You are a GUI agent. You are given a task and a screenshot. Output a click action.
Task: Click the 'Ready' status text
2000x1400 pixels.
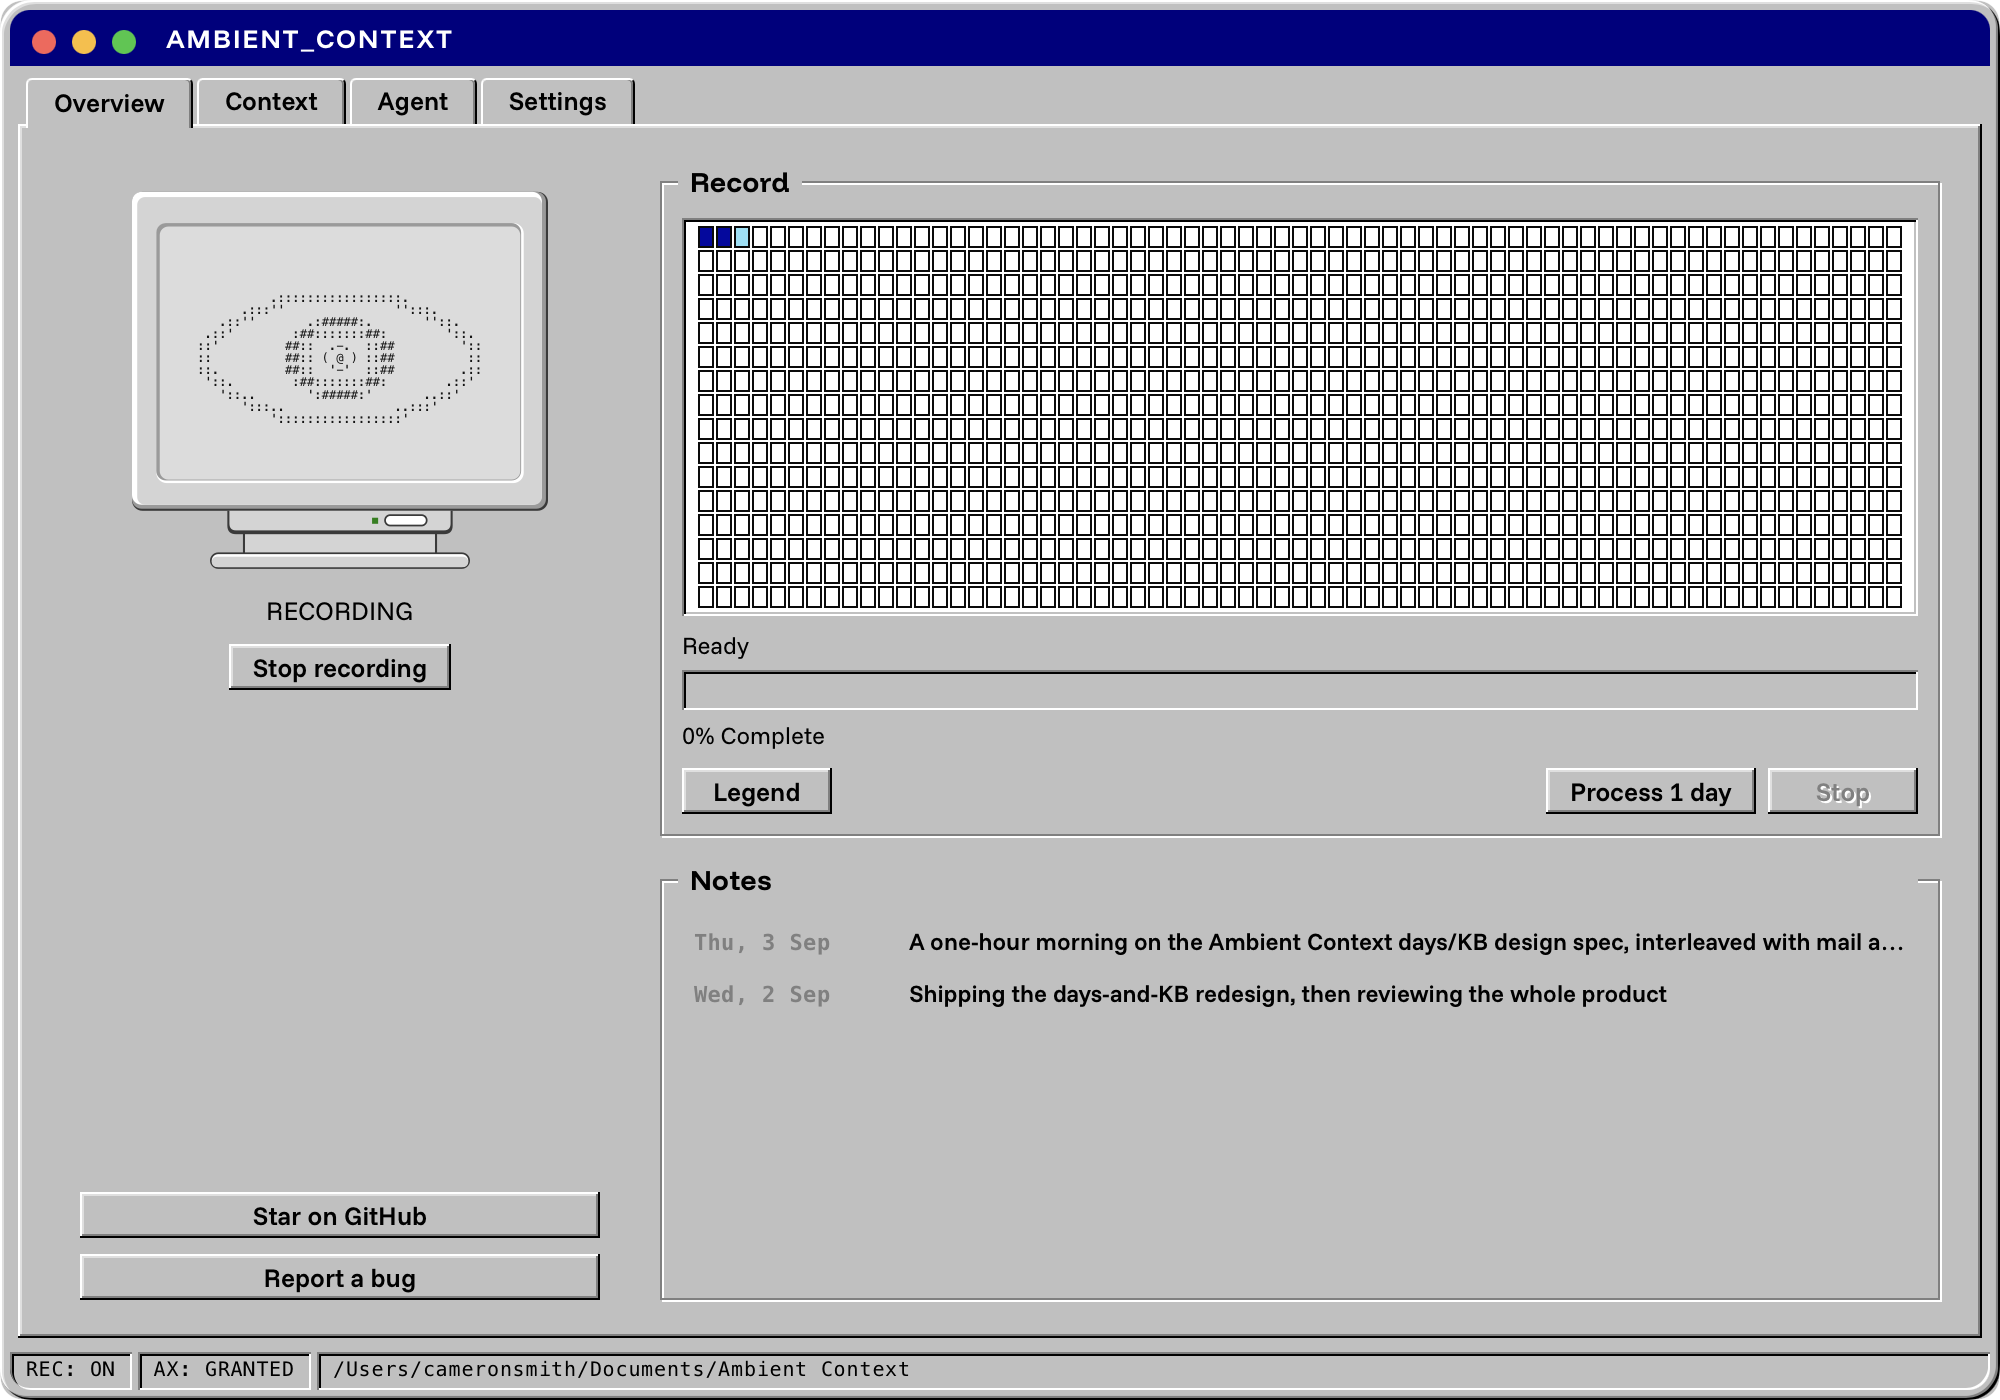[x=715, y=646]
